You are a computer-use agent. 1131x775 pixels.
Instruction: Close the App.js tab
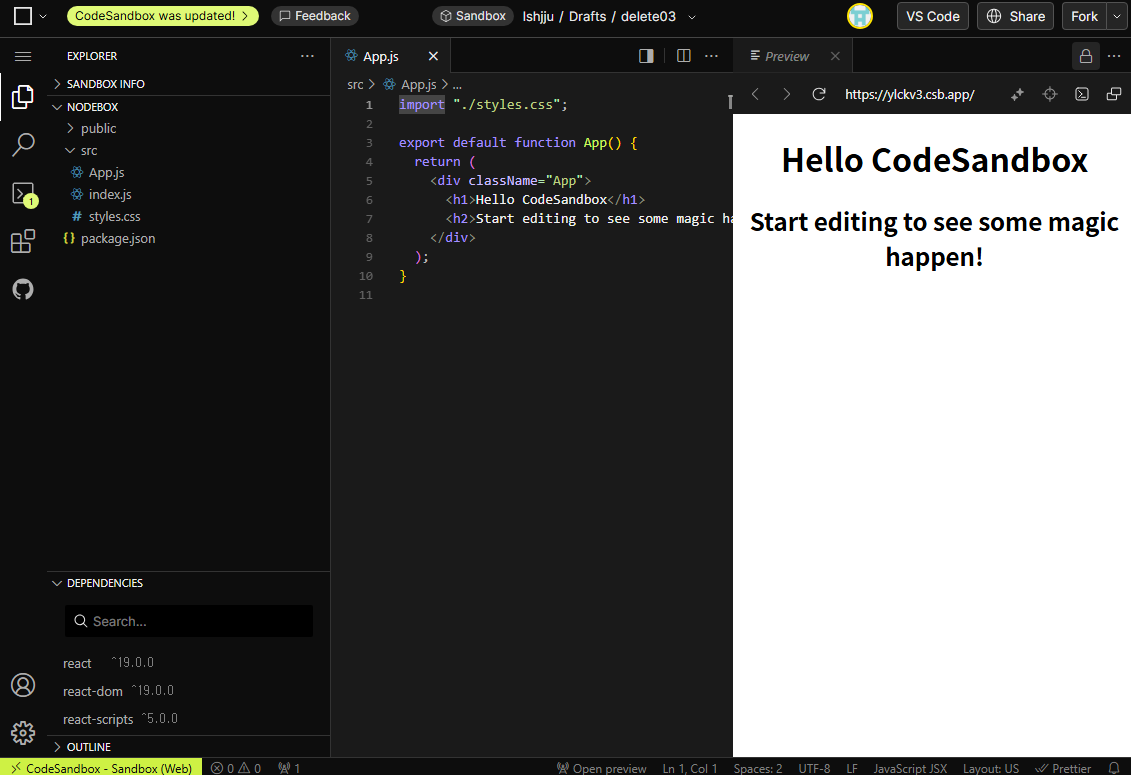tap(433, 56)
